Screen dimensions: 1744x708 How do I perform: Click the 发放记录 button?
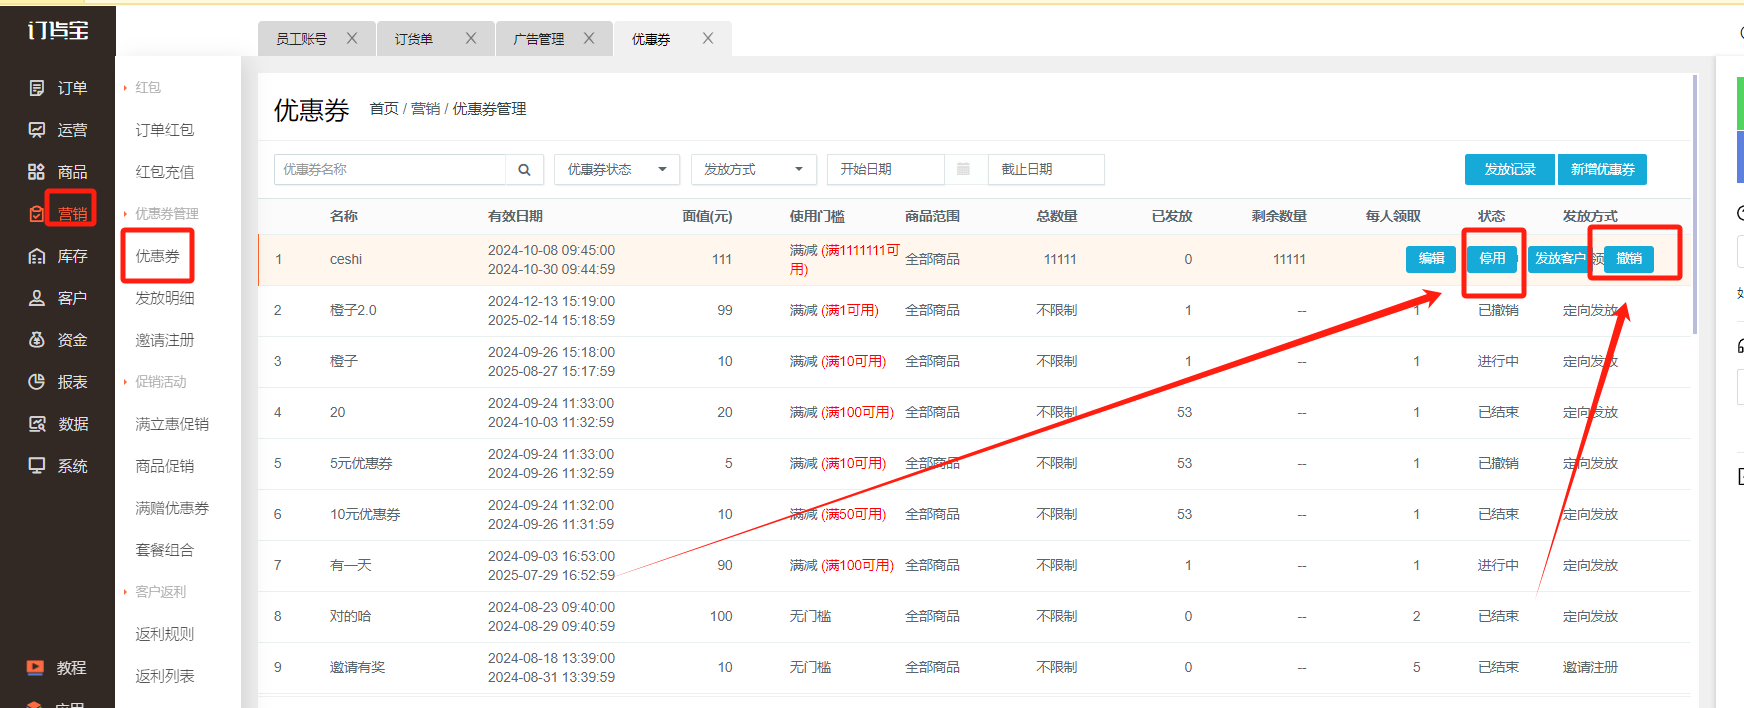(x=1510, y=170)
